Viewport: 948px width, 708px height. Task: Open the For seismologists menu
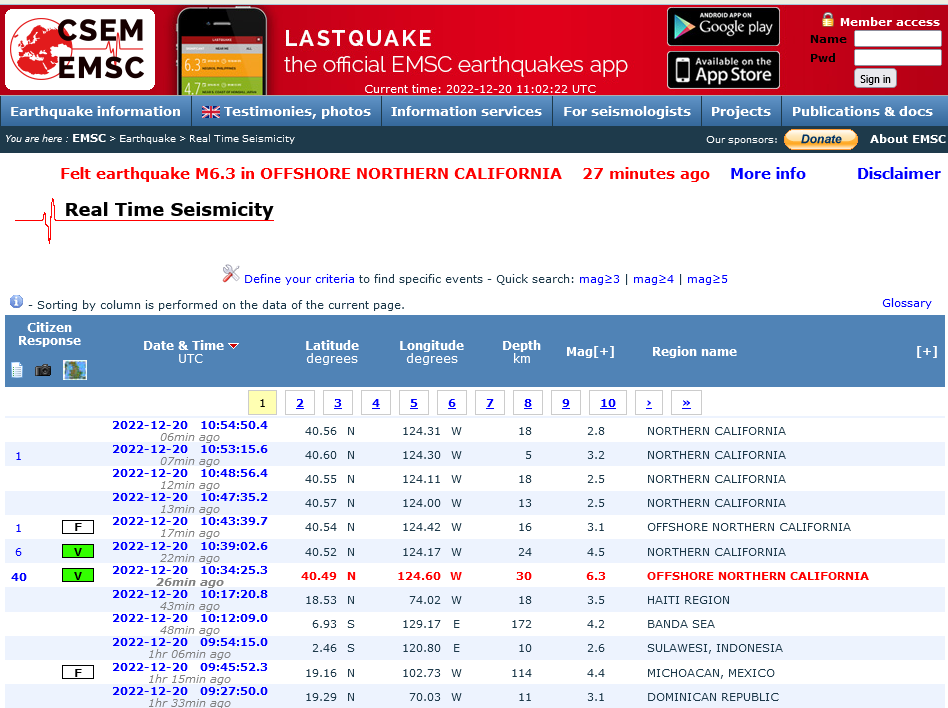[x=626, y=111]
